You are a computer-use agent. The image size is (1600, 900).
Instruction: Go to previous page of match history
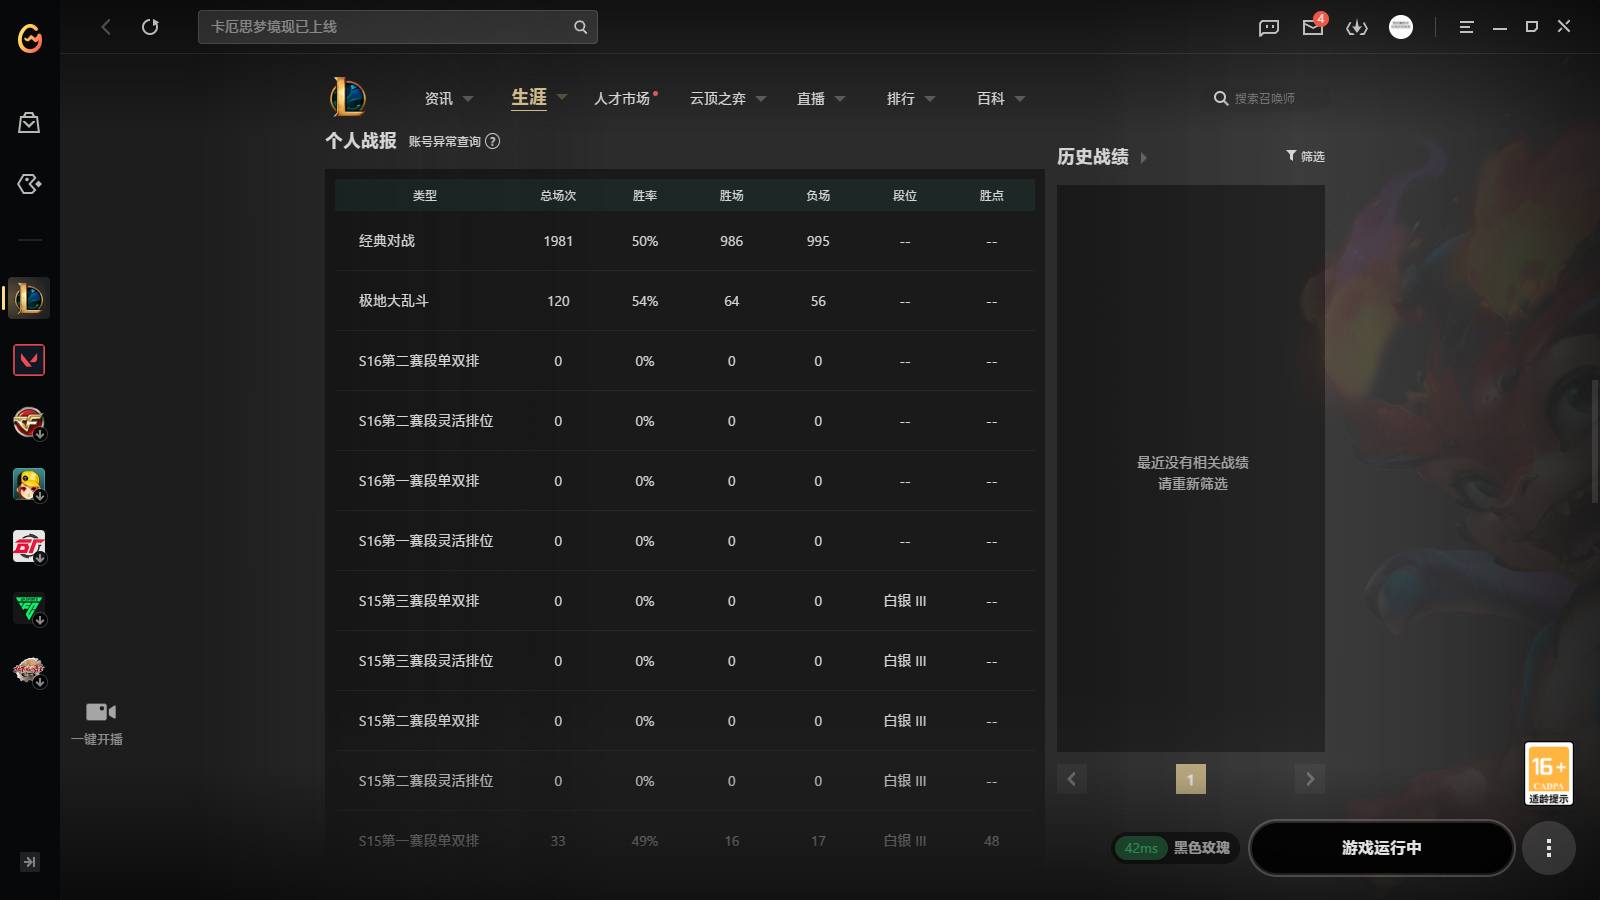pyautogui.click(x=1072, y=779)
